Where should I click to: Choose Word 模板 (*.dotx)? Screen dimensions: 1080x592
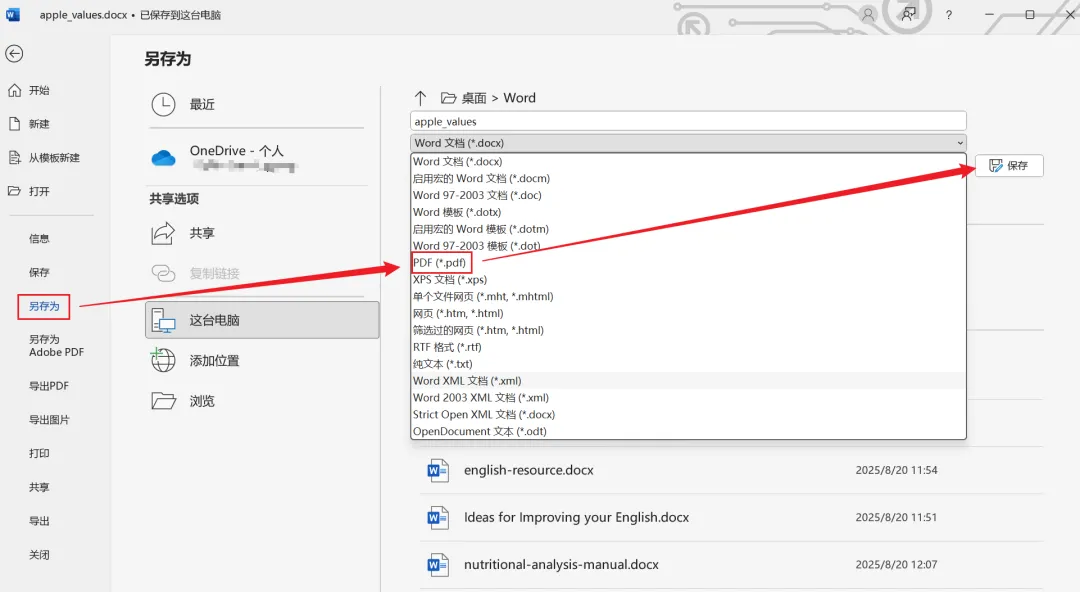[x=688, y=212]
